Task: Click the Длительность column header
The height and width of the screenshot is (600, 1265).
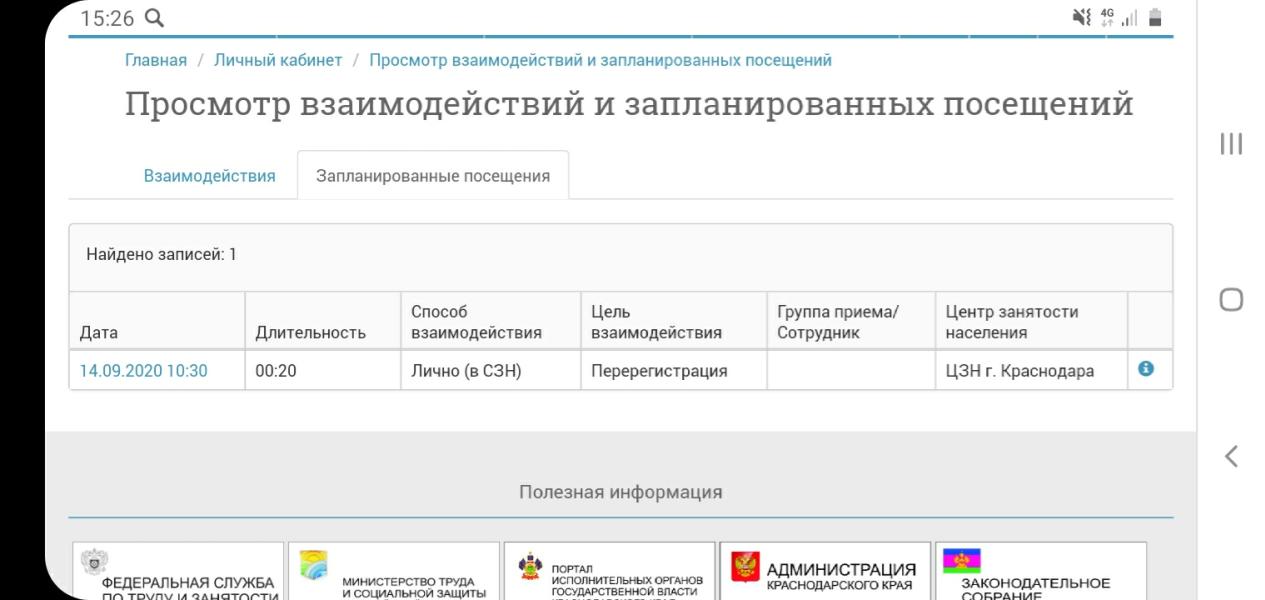Action: [x=310, y=333]
